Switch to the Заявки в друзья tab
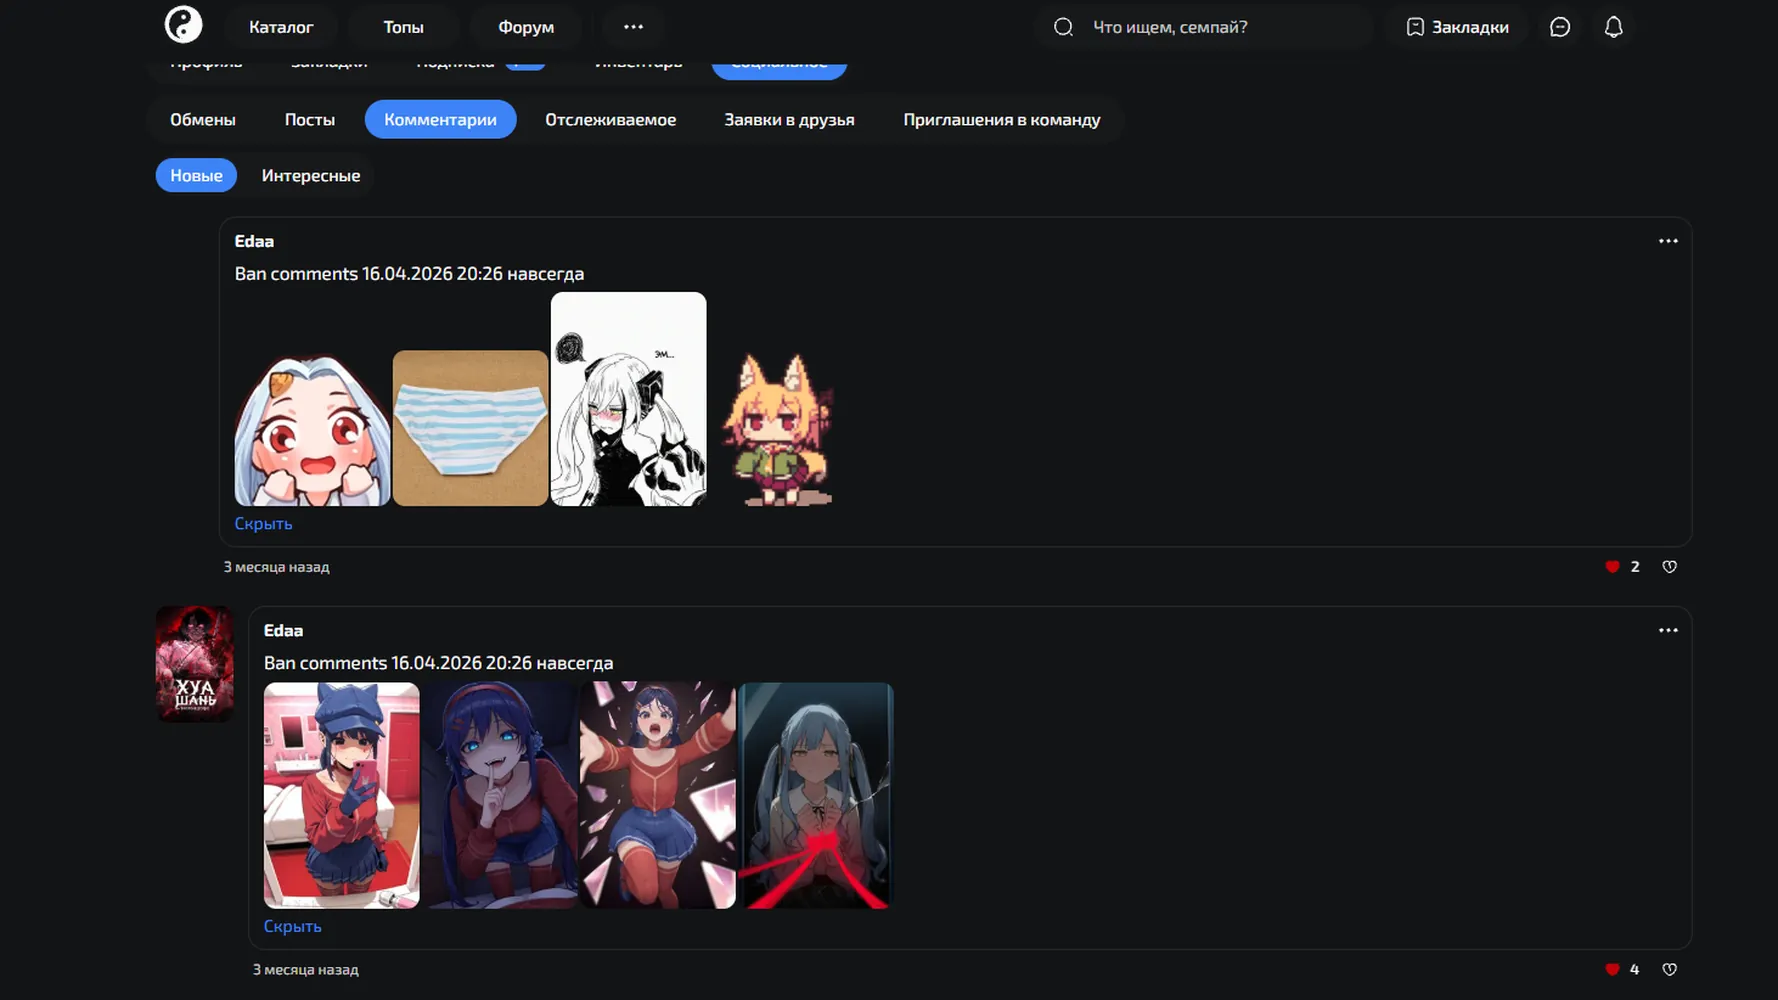 [x=789, y=120]
